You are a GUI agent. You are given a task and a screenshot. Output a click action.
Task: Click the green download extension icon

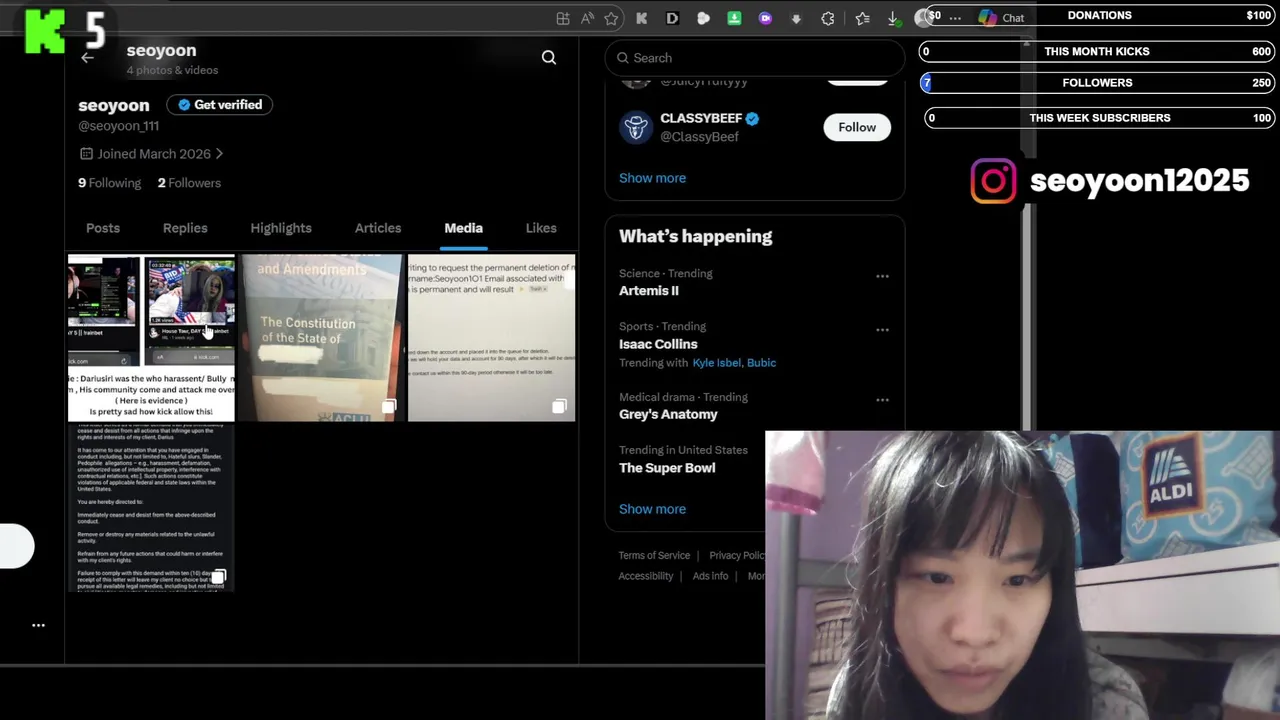click(734, 18)
